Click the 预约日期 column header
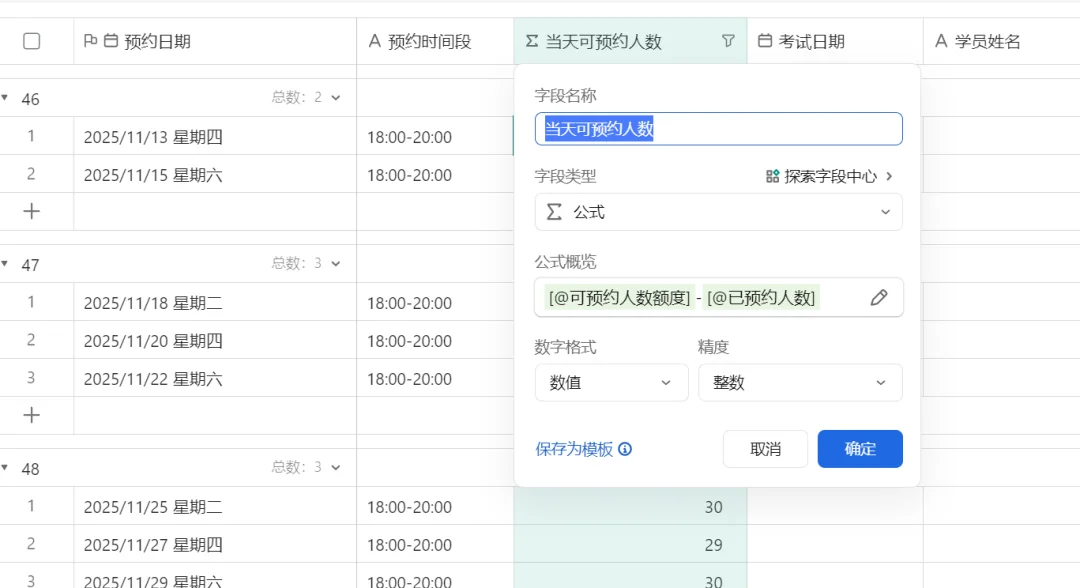1080x588 pixels. pyautogui.click(x=215, y=41)
